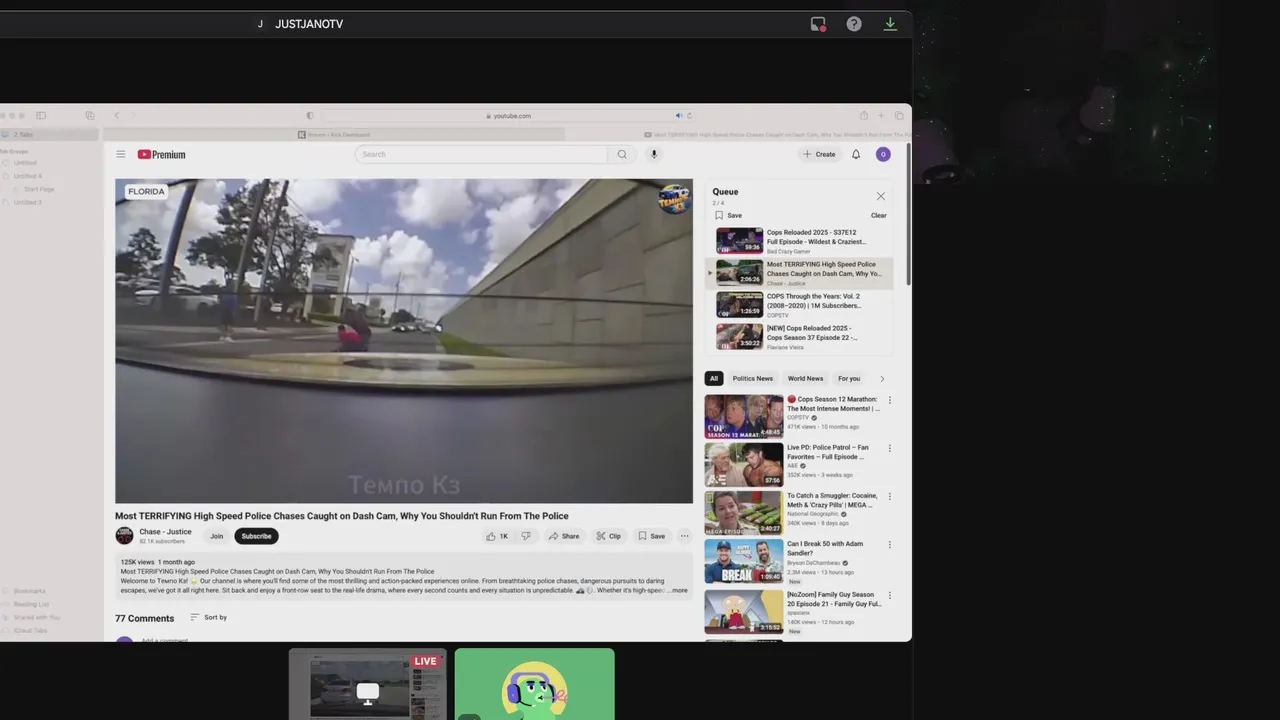Open help question mark in top bar
Image resolution: width=1280 pixels, height=720 pixels.
[x=854, y=24]
